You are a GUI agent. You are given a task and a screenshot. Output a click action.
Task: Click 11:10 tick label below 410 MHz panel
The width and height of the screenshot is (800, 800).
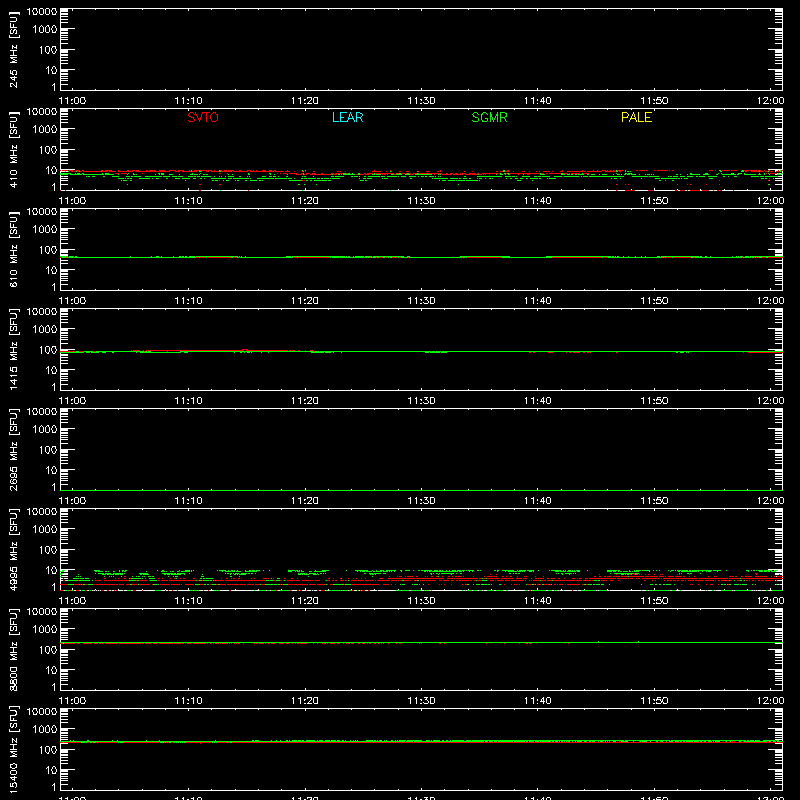tap(189, 201)
